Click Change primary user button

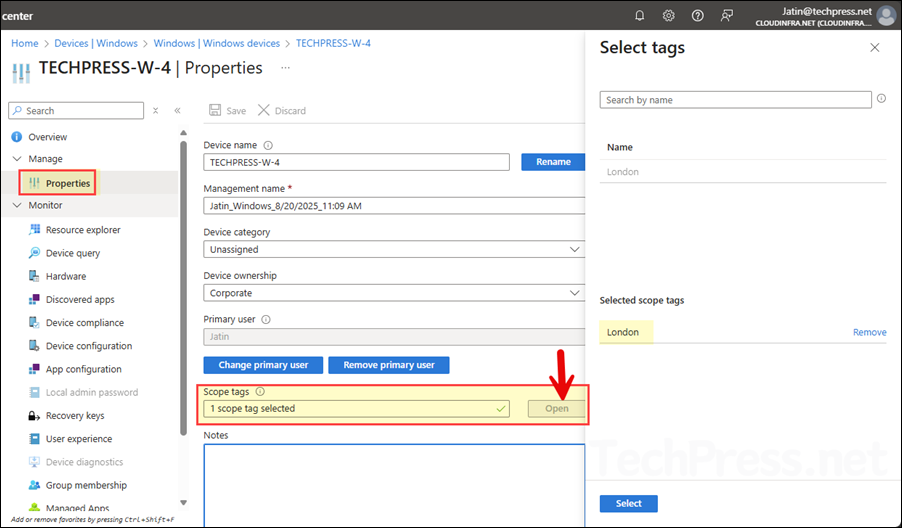tap(263, 365)
